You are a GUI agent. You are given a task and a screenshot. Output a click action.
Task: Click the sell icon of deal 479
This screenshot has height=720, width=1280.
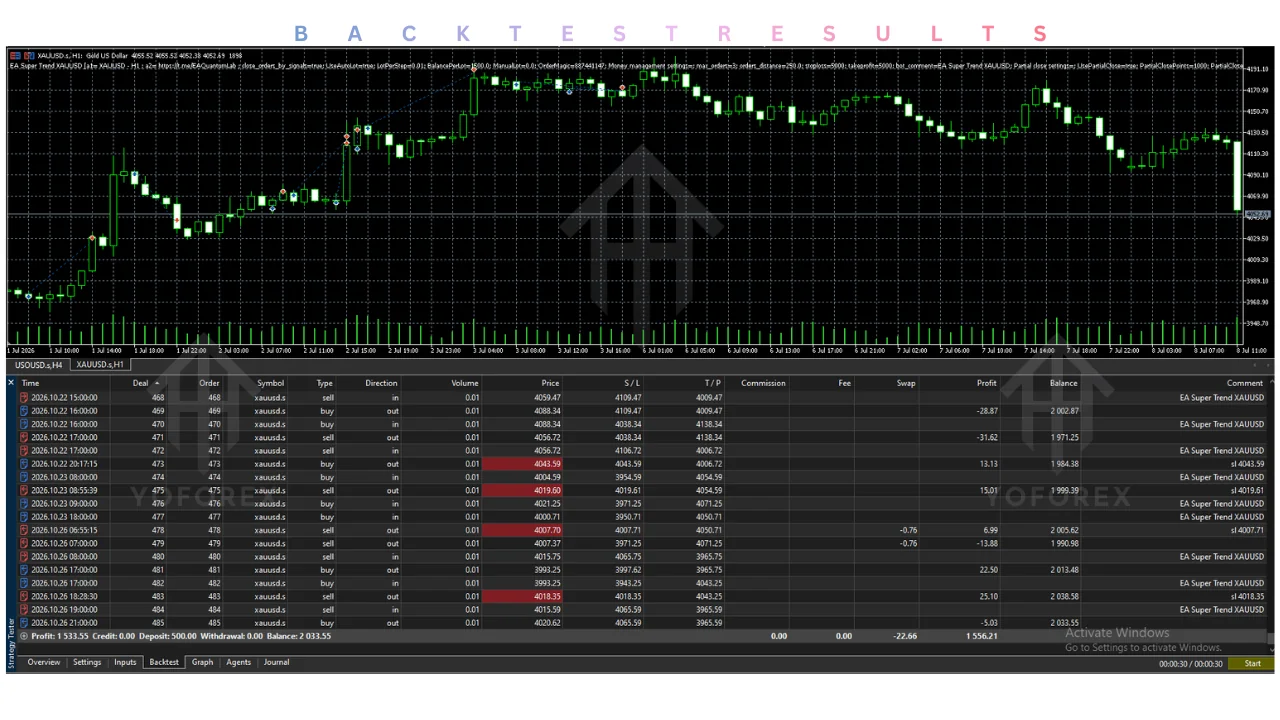24,543
